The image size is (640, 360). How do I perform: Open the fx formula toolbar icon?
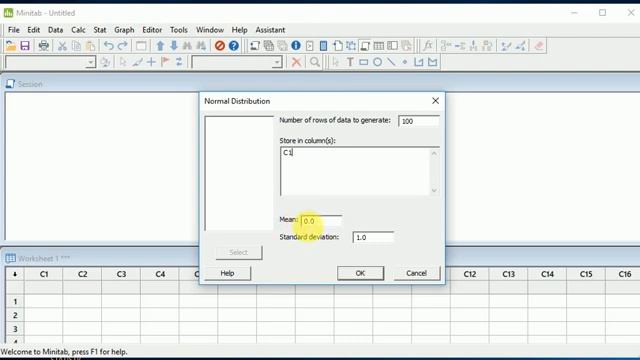(x=427, y=46)
